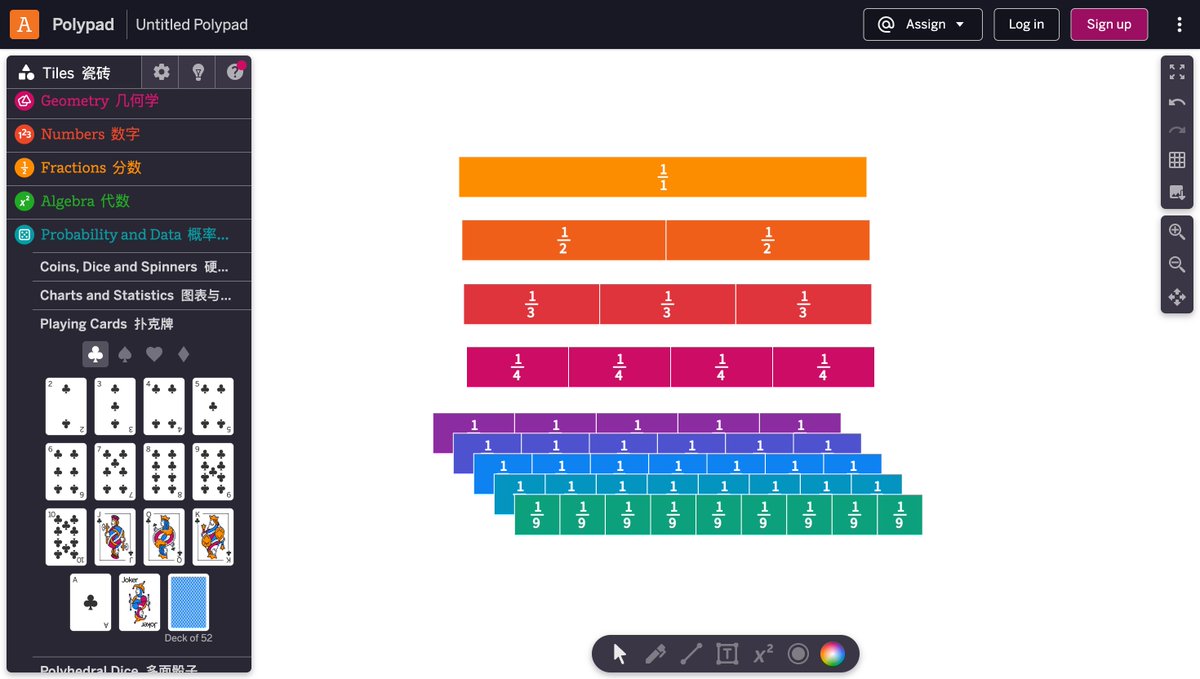Pick the King of clubs card
The height and width of the screenshot is (679, 1200).
click(213, 537)
